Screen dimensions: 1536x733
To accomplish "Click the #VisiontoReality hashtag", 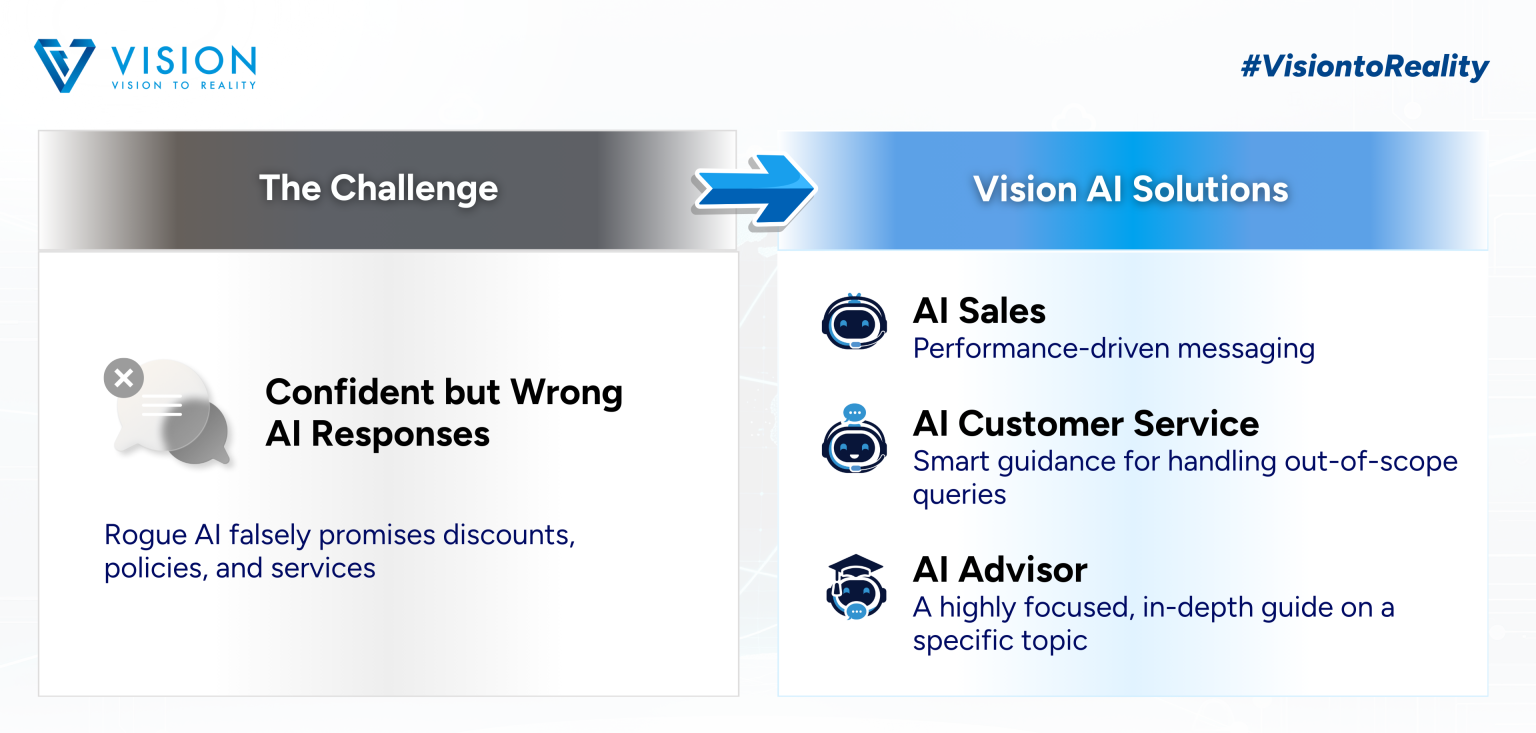I will pyautogui.click(x=1364, y=67).
